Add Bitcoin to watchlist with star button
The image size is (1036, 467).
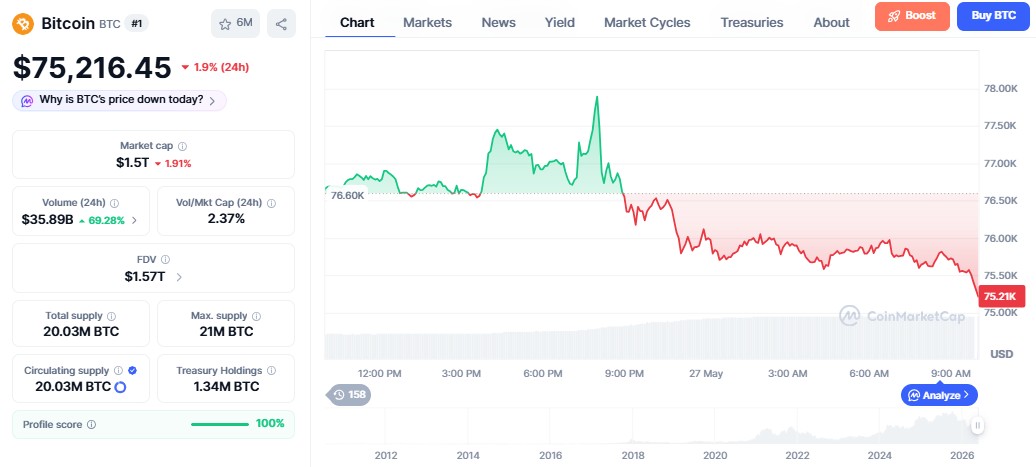click(235, 24)
